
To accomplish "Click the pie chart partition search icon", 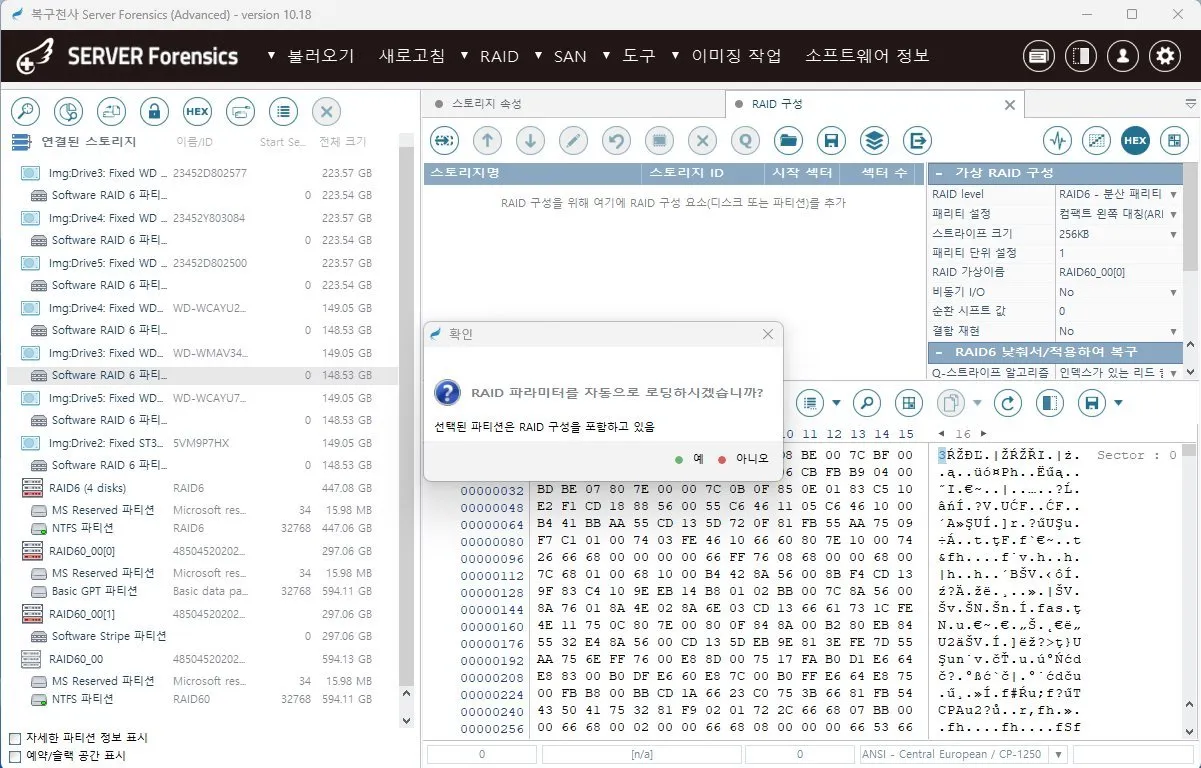I will click(x=68, y=110).
